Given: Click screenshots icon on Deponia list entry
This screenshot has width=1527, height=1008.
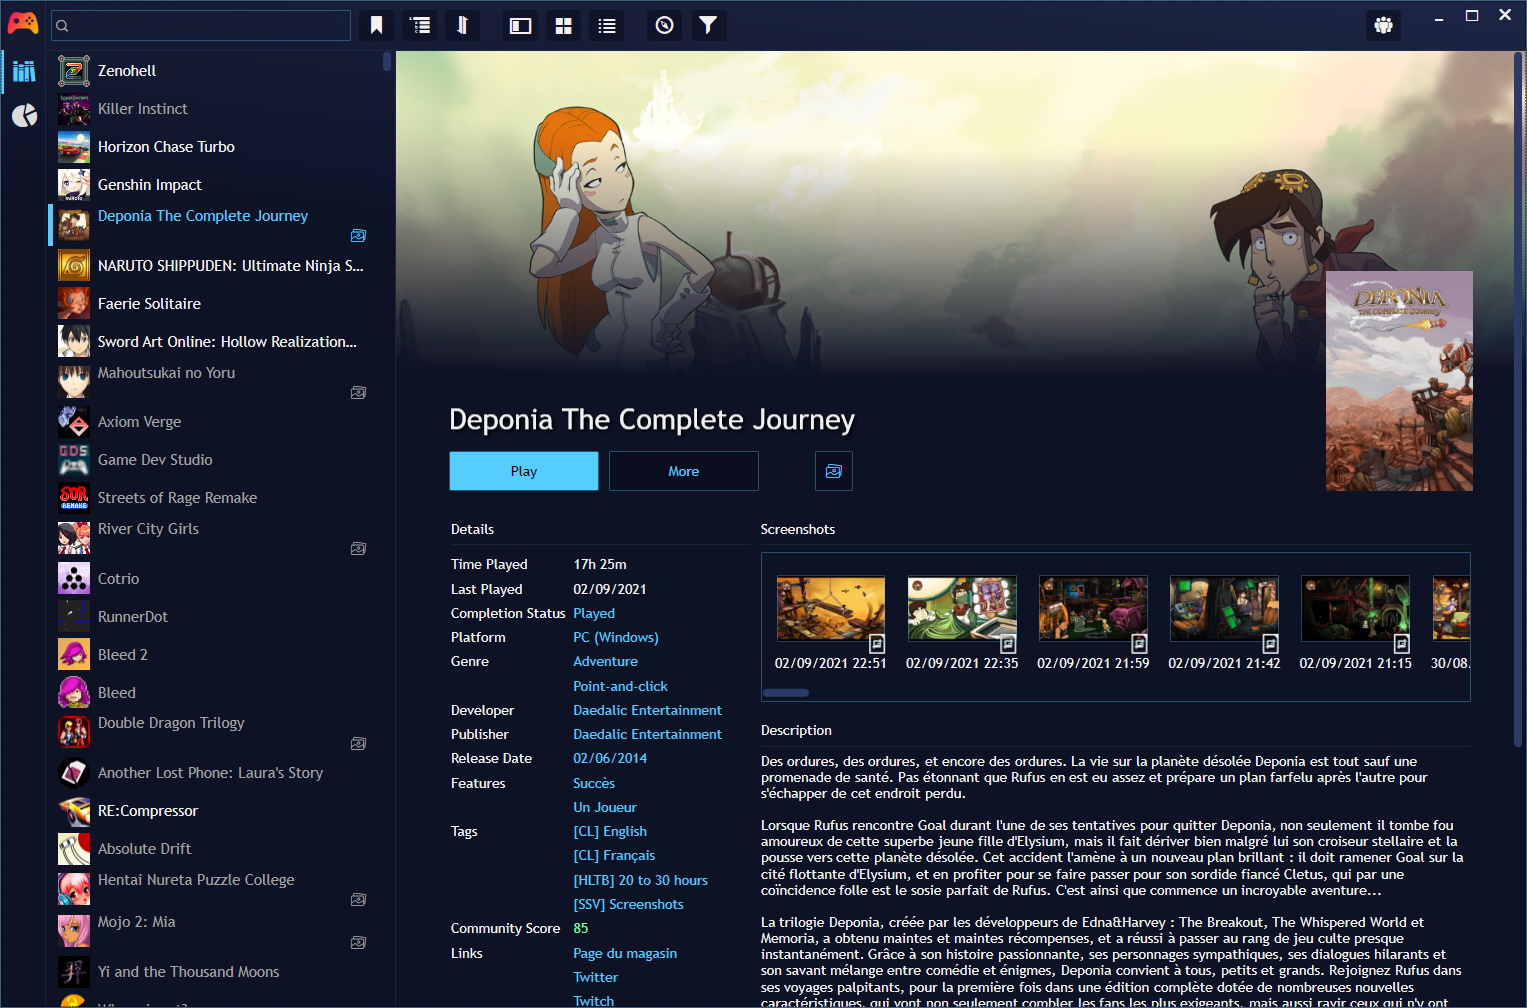Looking at the screenshot, I should 358,236.
